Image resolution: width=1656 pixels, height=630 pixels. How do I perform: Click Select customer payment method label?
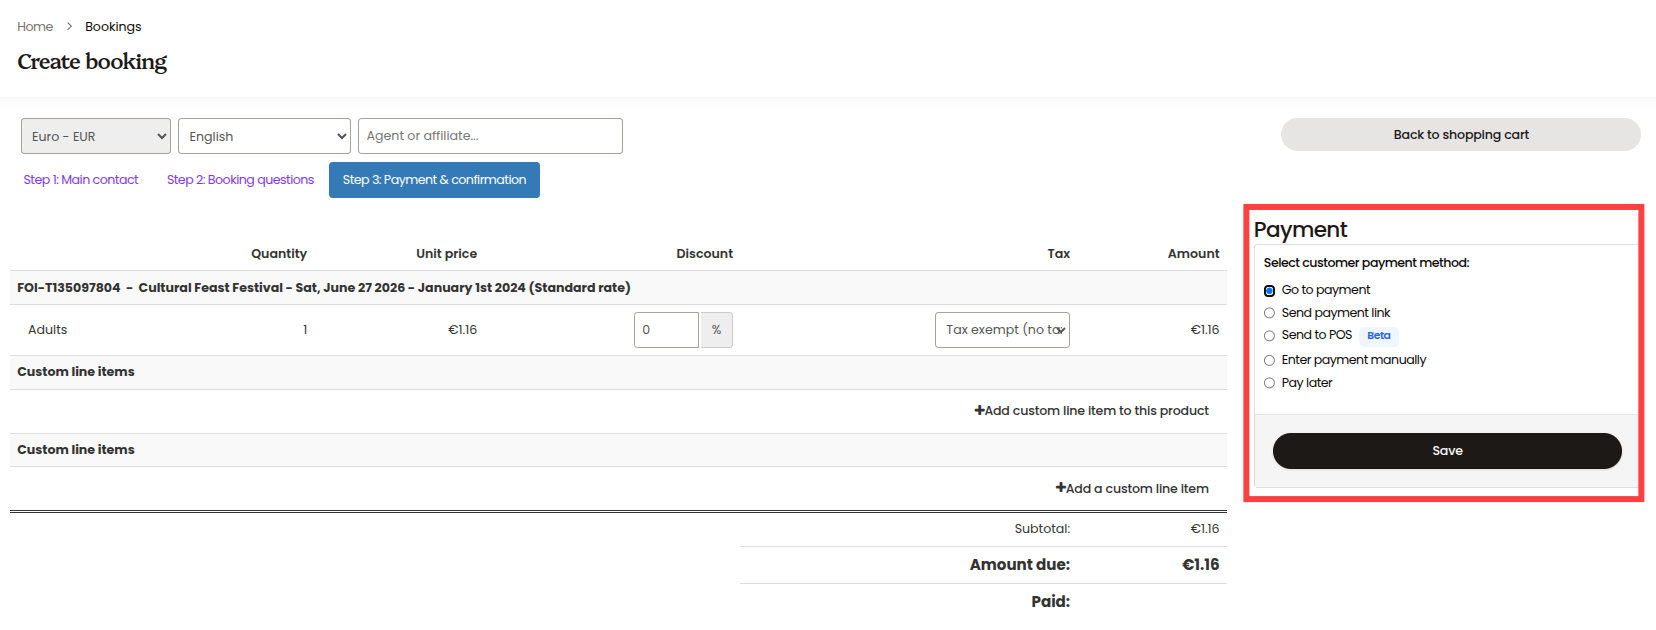1366,263
